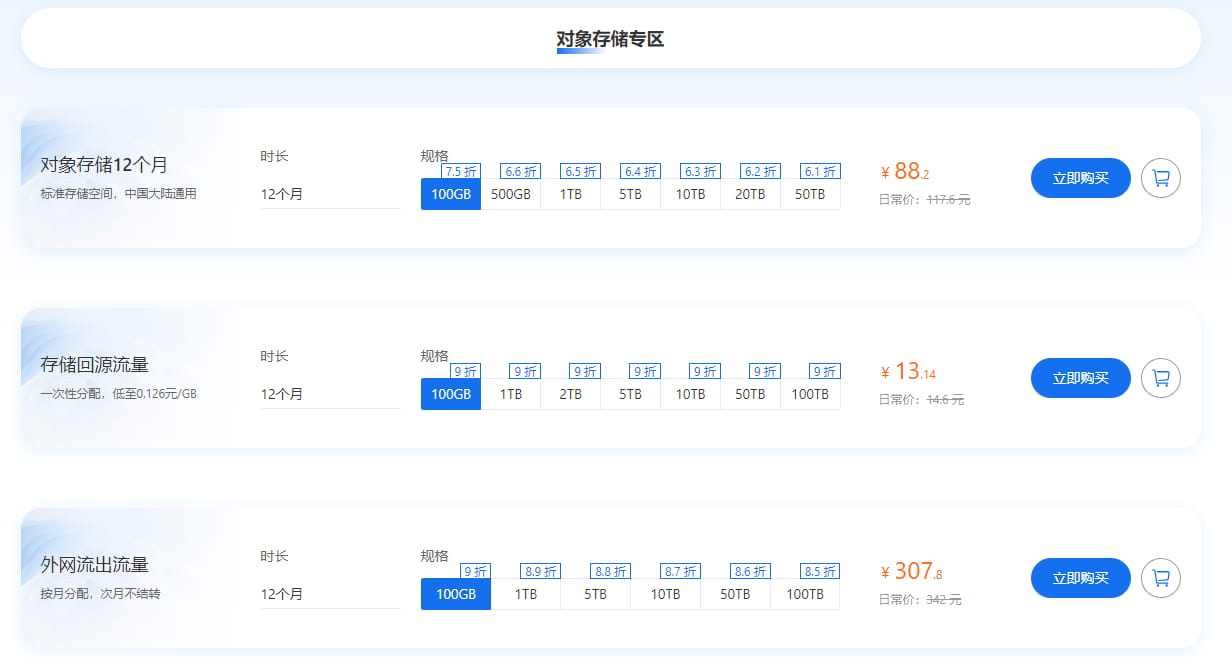Screen dimensions: 1232x664
Task: Pick 50TB spec for 外网流出流量
Action: 736,594
